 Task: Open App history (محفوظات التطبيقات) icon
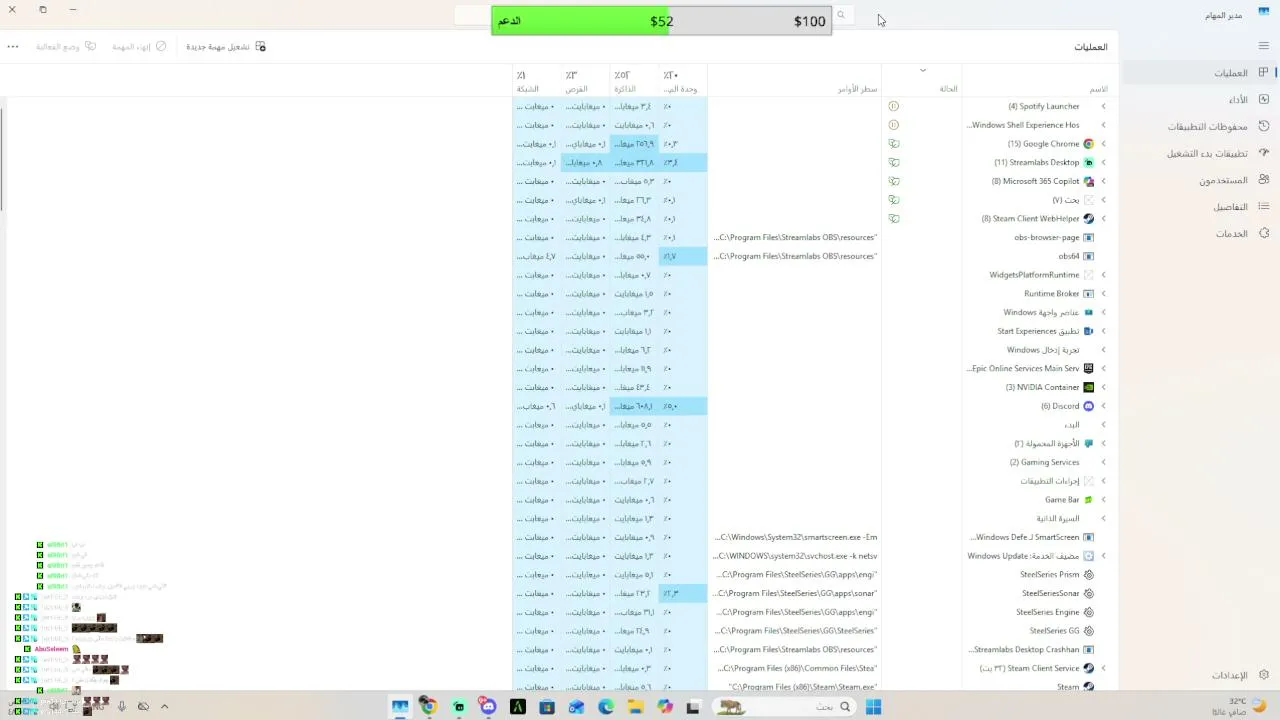tap(1264, 126)
